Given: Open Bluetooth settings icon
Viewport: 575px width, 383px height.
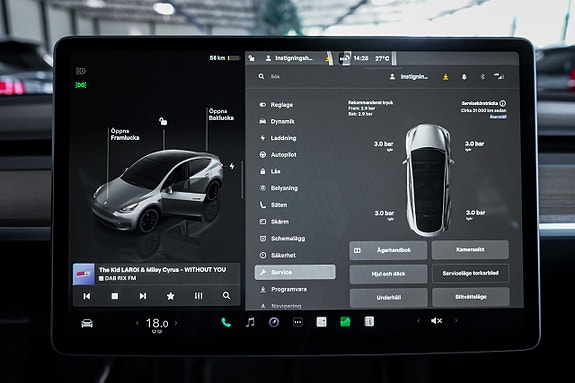Looking at the screenshot, I should coord(483,76).
